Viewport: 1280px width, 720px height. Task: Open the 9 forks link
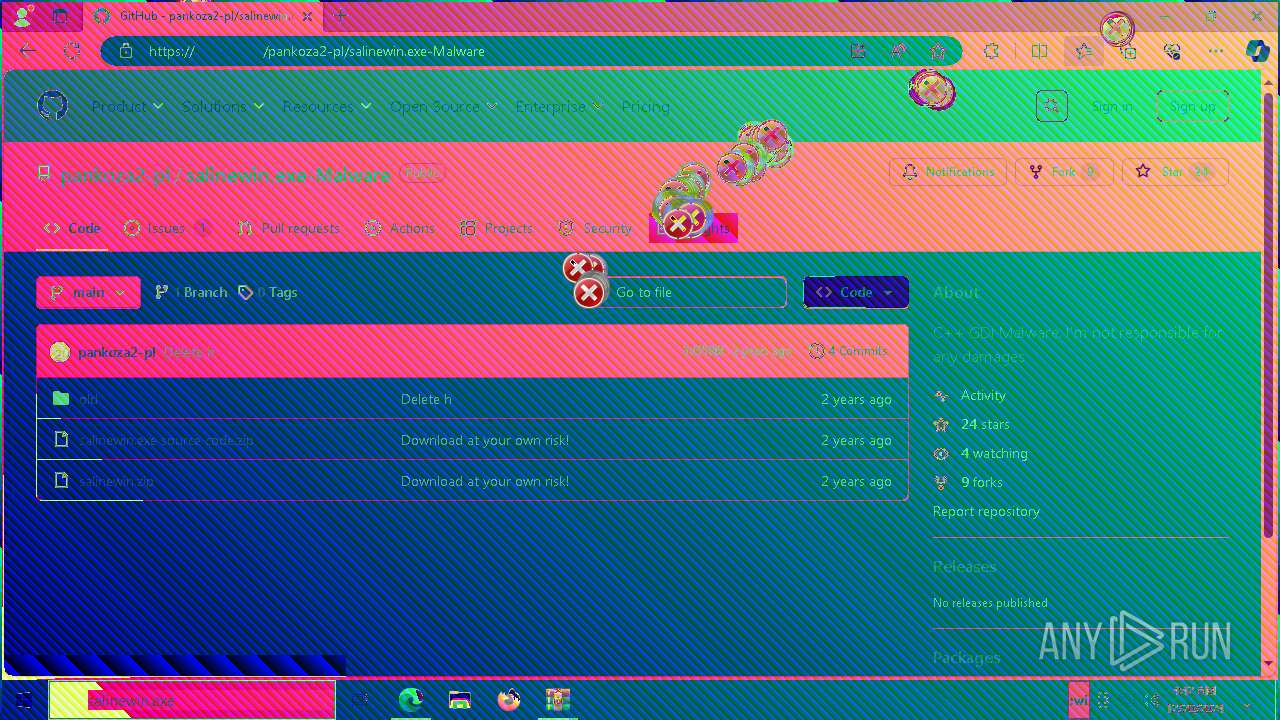click(982, 482)
